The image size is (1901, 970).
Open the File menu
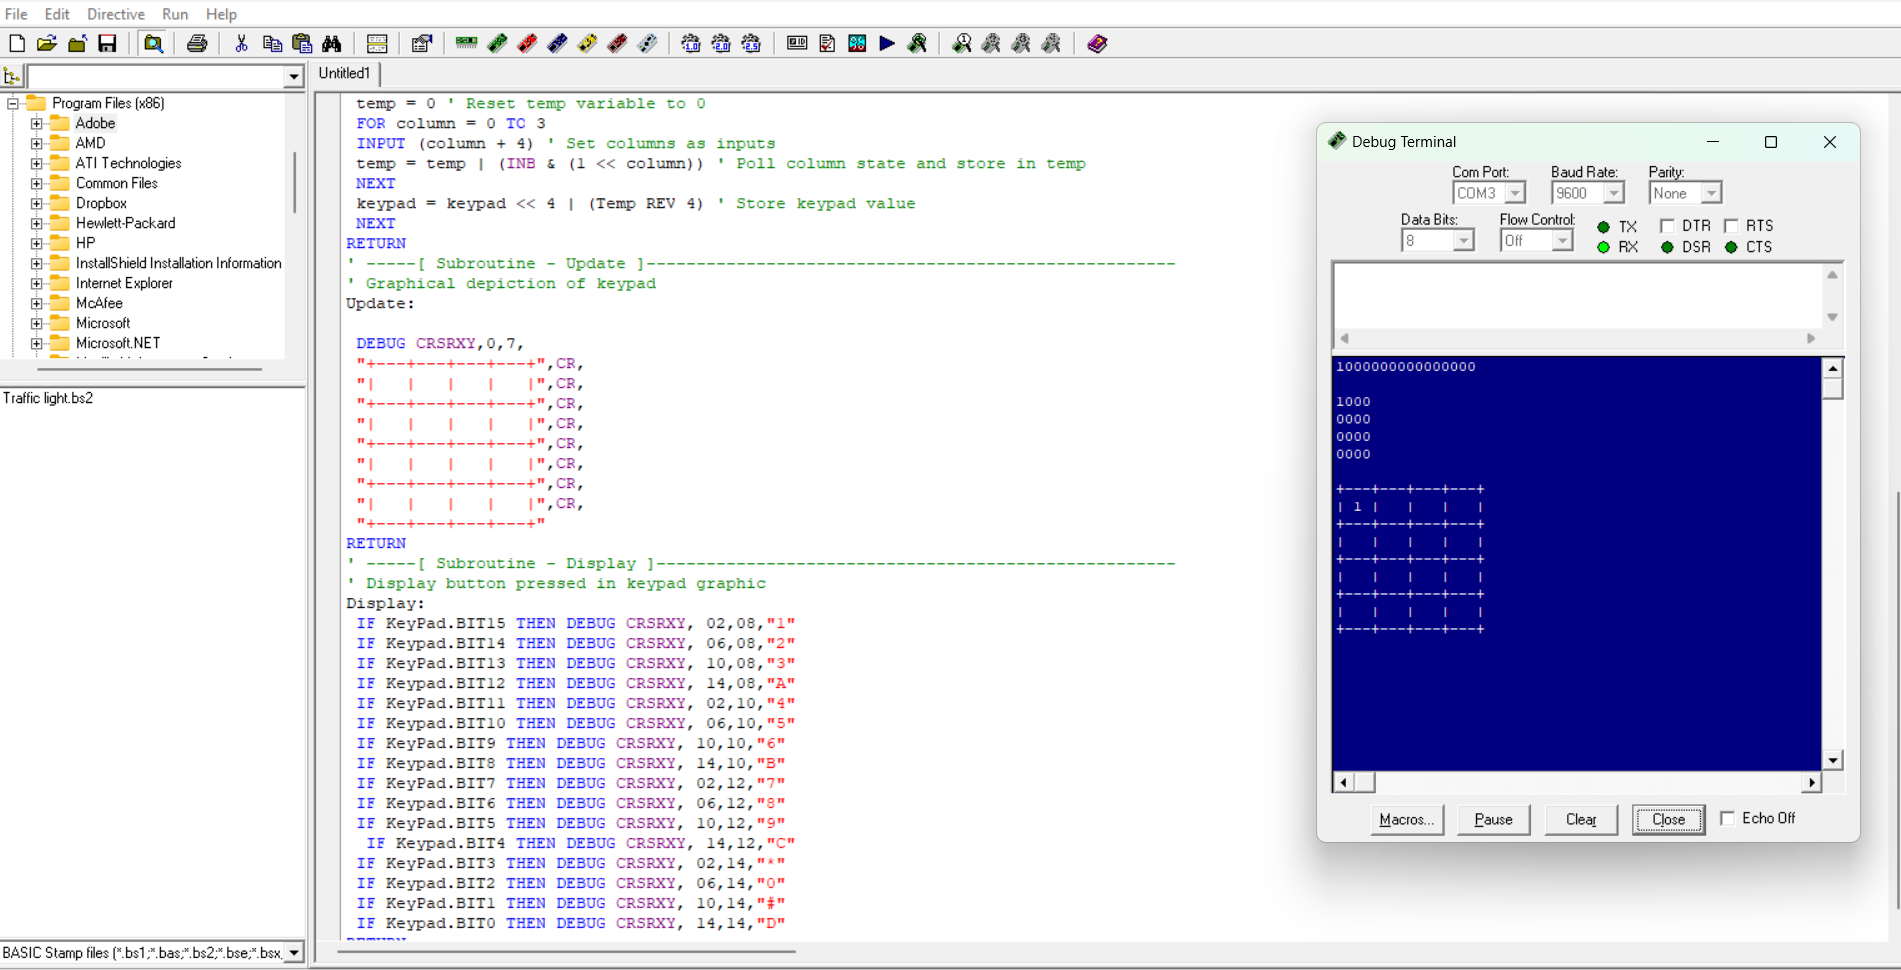pos(16,14)
